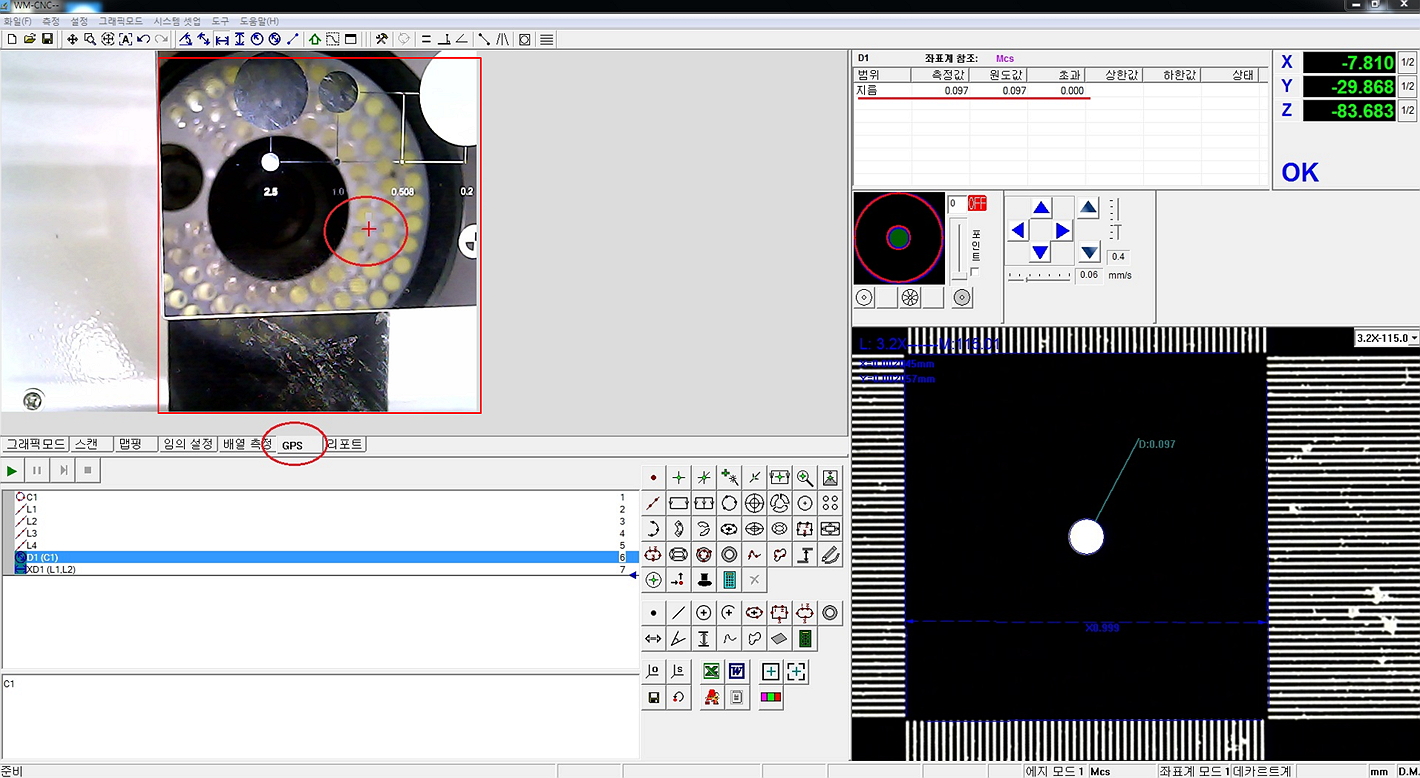Click the Excel export icon
1420x778 pixels.
(x=711, y=671)
